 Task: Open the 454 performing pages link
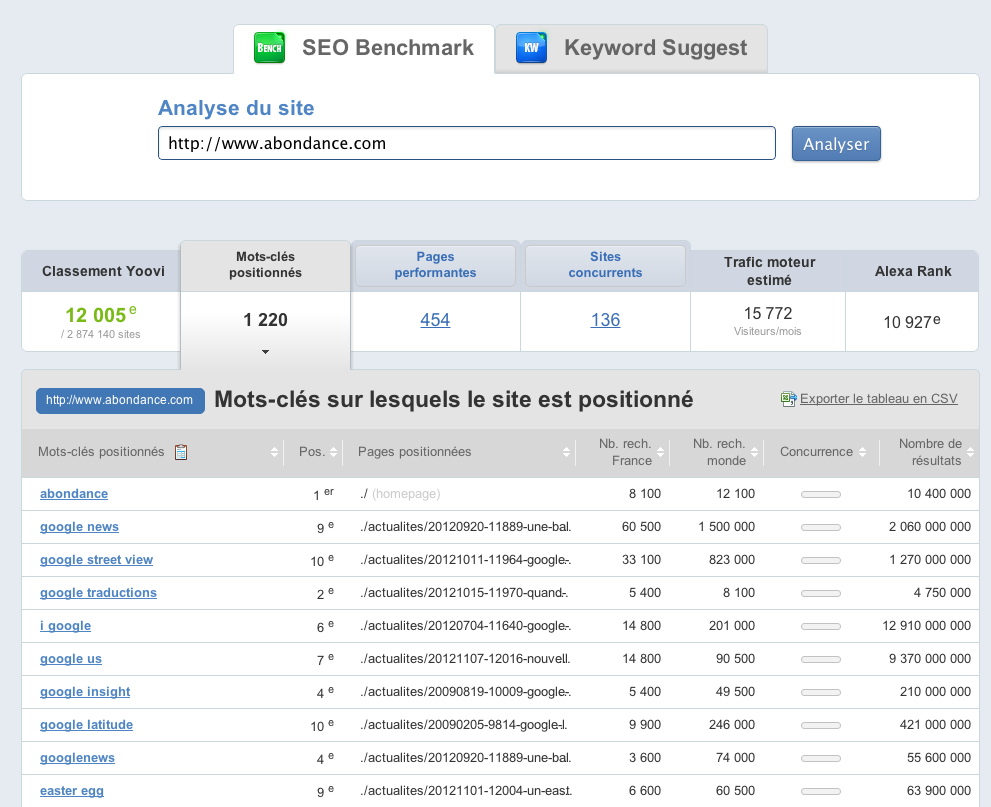click(435, 320)
